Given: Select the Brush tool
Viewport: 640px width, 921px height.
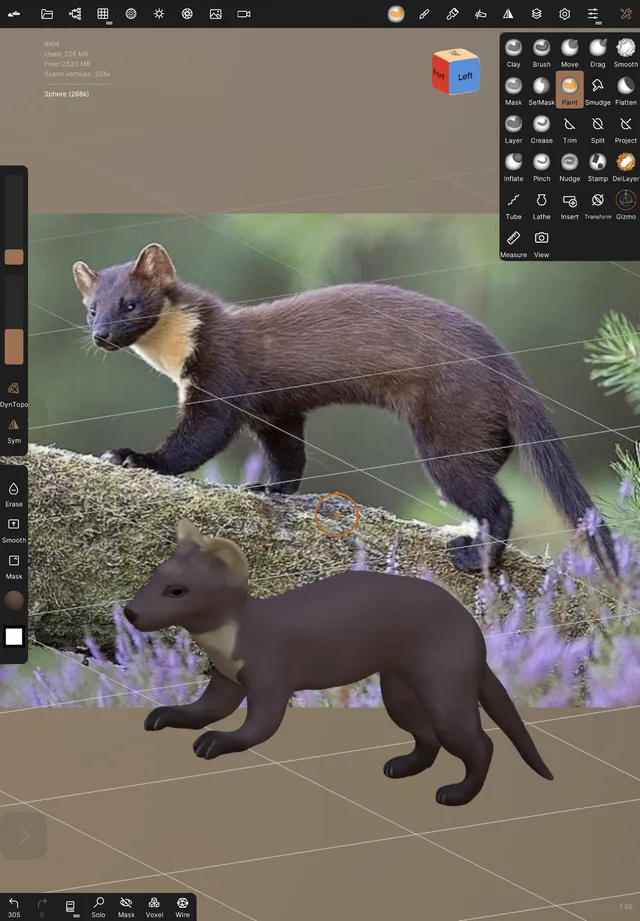Looking at the screenshot, I should click(x=541, y=52).
